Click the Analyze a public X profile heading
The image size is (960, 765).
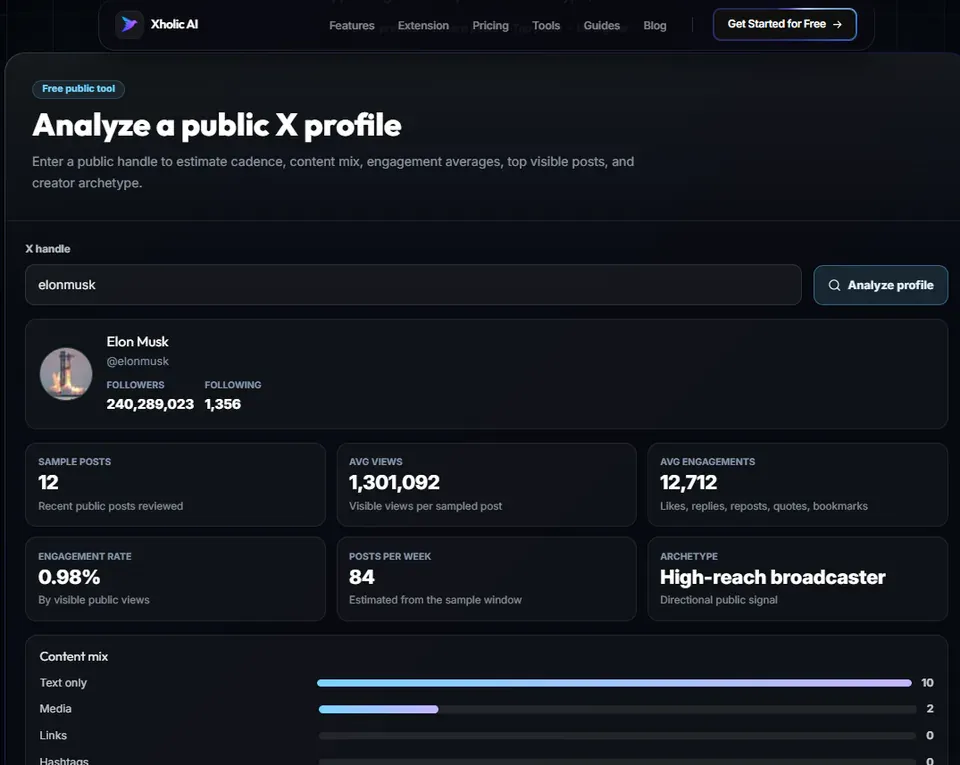[x=217, y=125]
